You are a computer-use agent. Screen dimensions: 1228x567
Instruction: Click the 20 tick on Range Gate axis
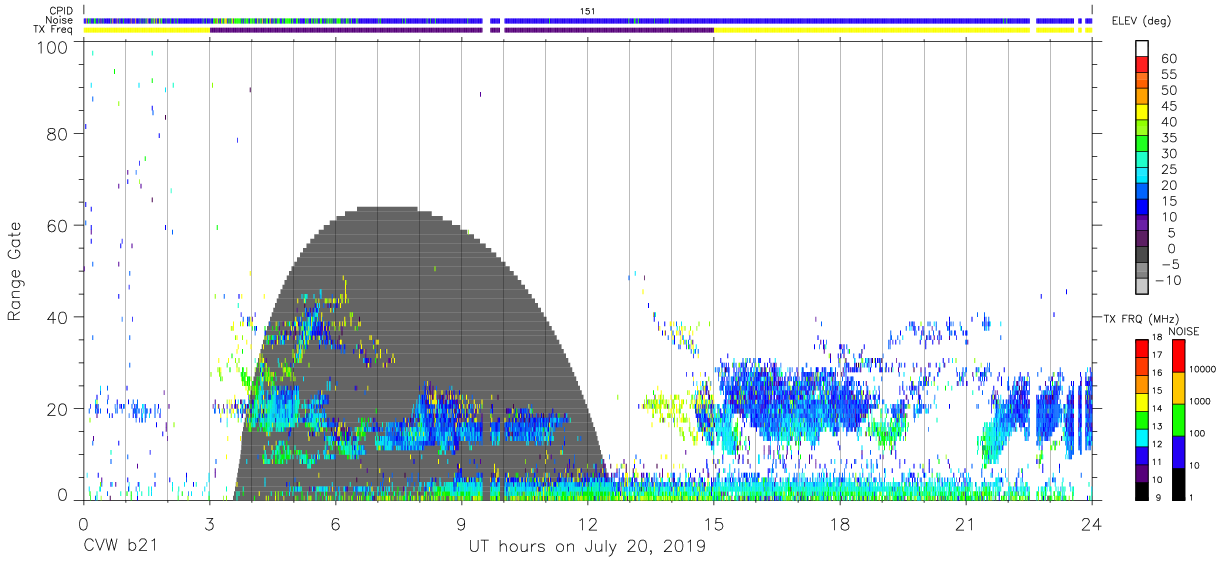click(x=57, y=408)
